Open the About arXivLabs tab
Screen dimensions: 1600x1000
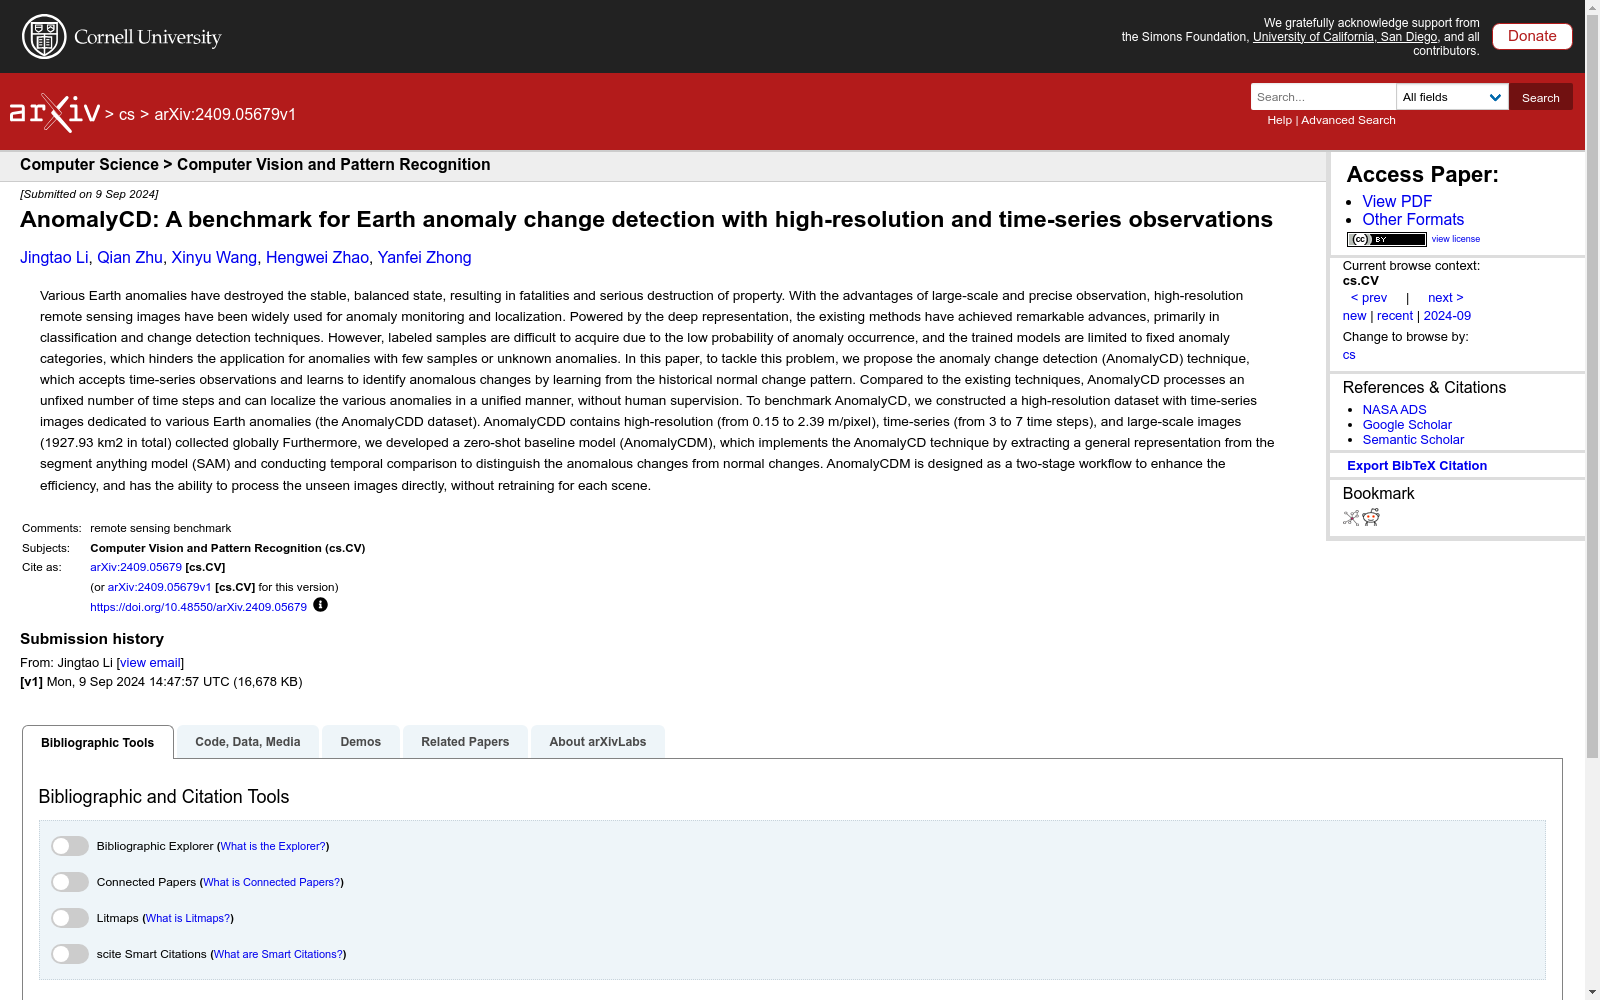pyautogui.click(x=598, y=742)
